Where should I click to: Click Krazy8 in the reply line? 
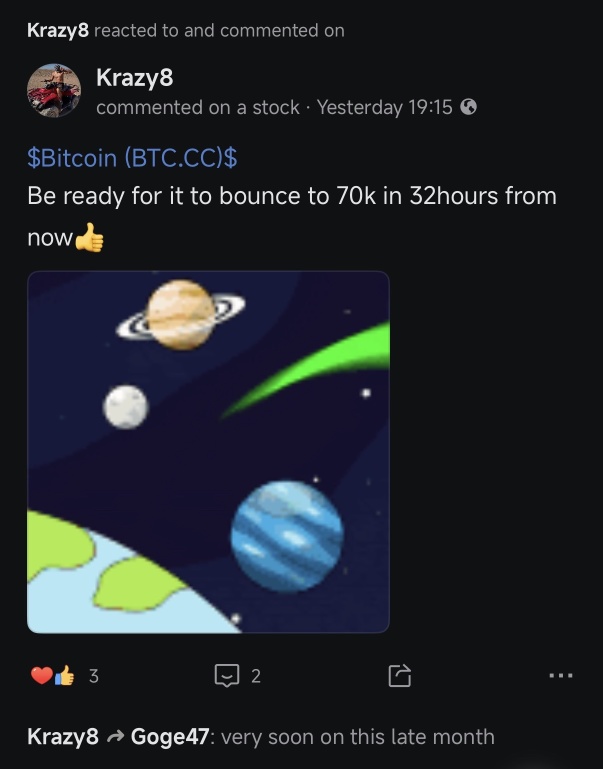click(63, 737)
